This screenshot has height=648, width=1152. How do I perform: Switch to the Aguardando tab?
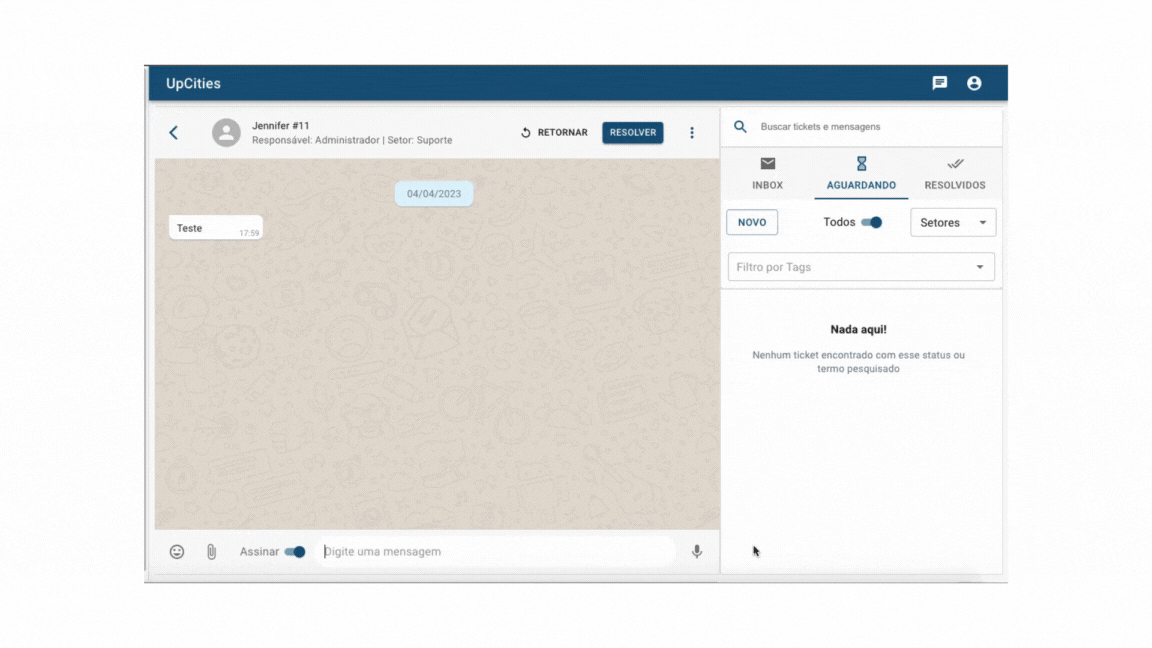(861, 173)
